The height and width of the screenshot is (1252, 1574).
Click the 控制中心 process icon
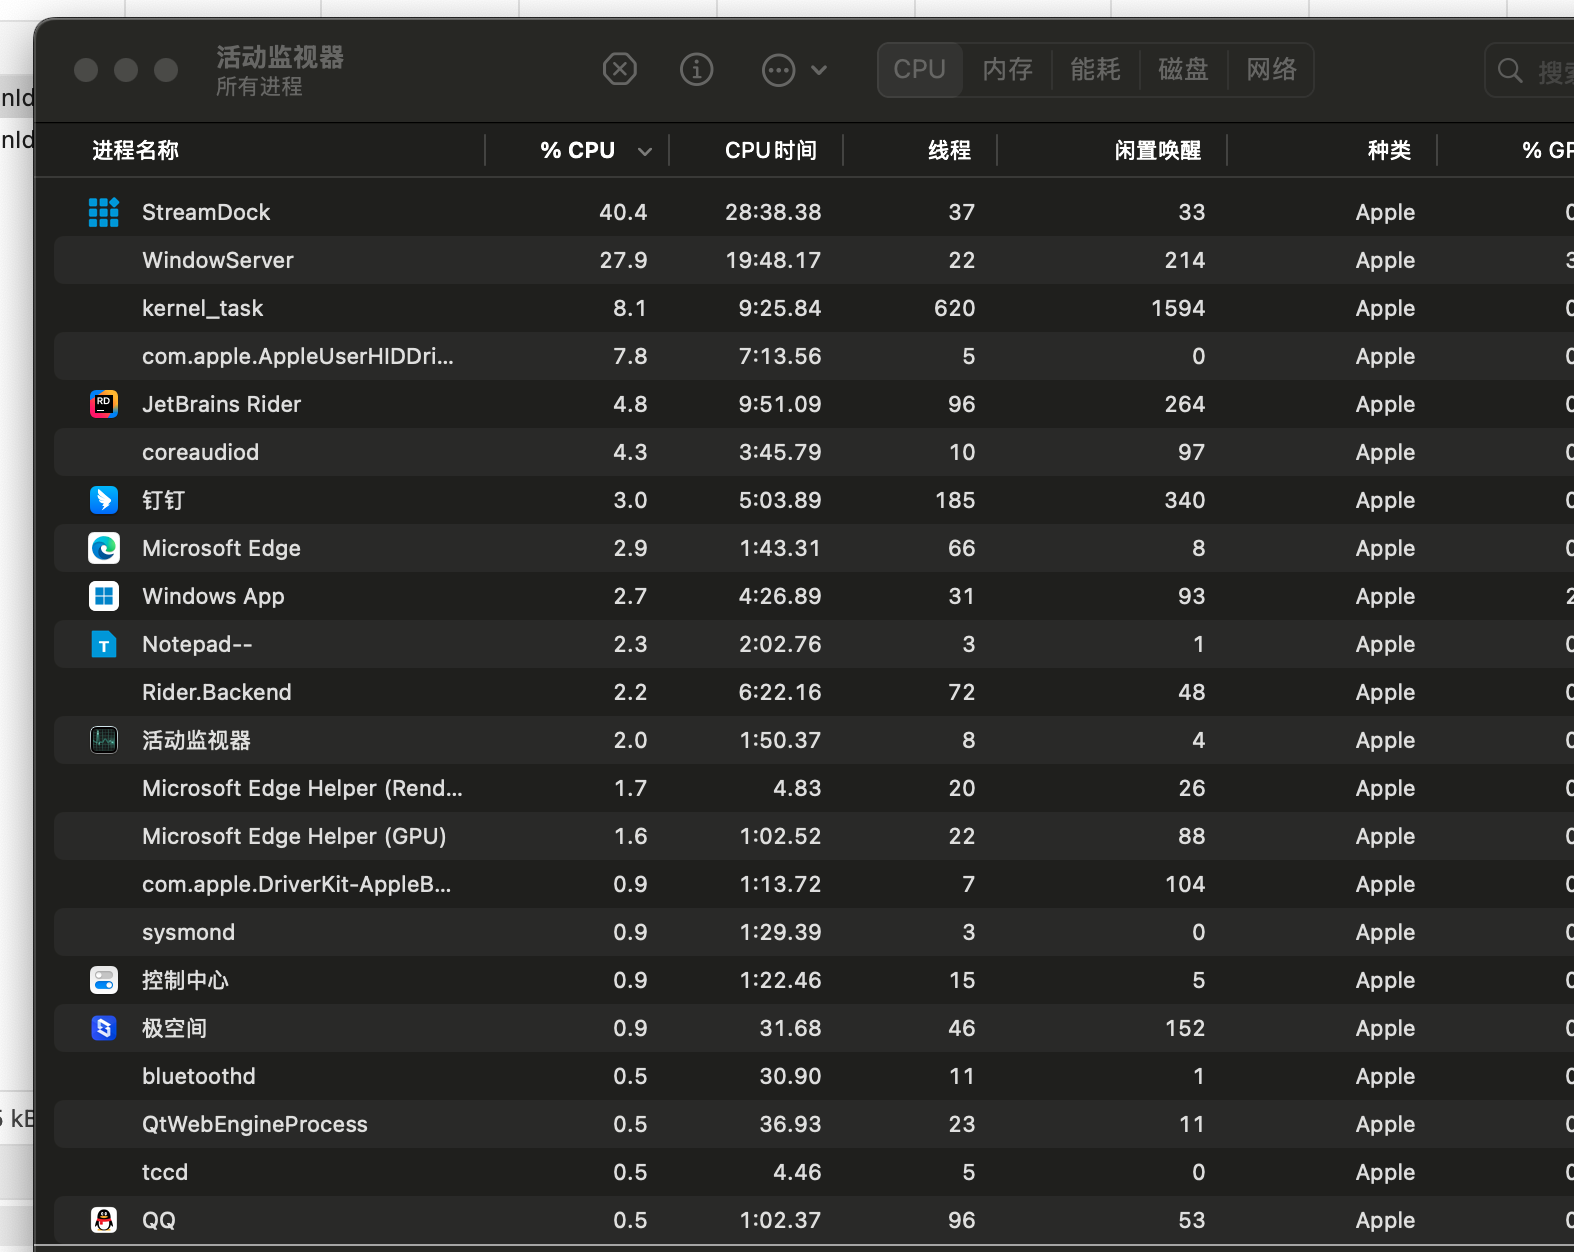(104, 980)
